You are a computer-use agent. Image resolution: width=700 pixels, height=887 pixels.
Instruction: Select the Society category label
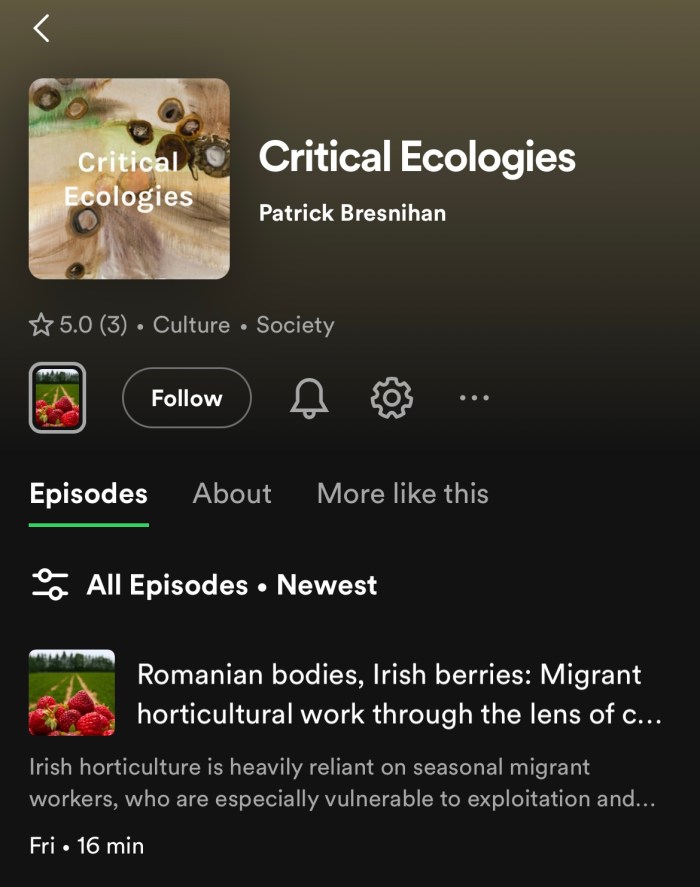pyautogui.click(x=295, y=325)
